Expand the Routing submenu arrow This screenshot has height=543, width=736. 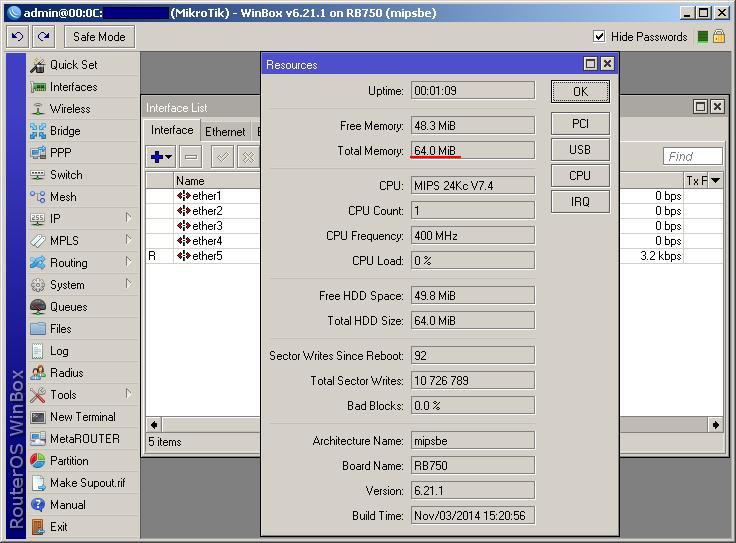(129, 261)
